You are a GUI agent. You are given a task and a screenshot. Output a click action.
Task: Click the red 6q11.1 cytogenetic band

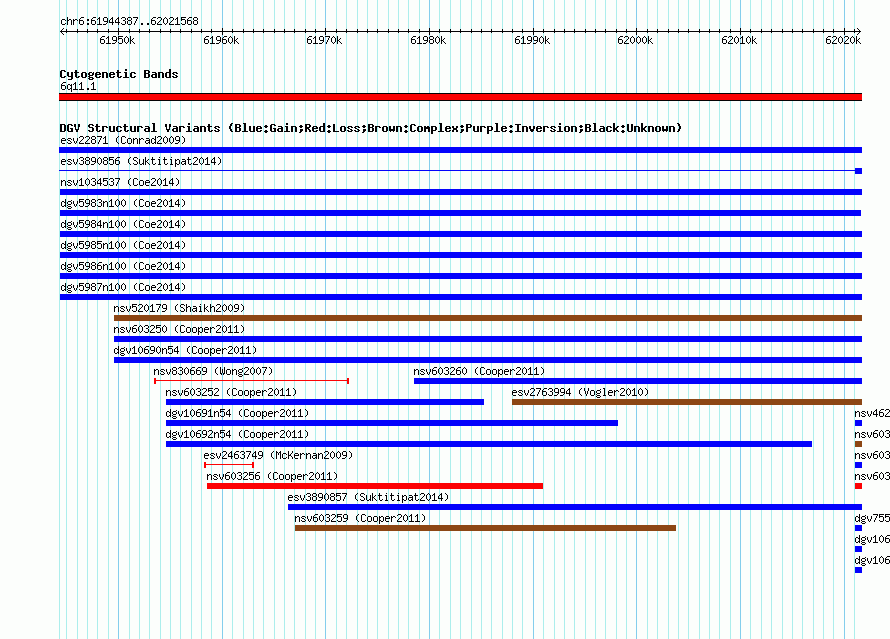tap(460, 97)
